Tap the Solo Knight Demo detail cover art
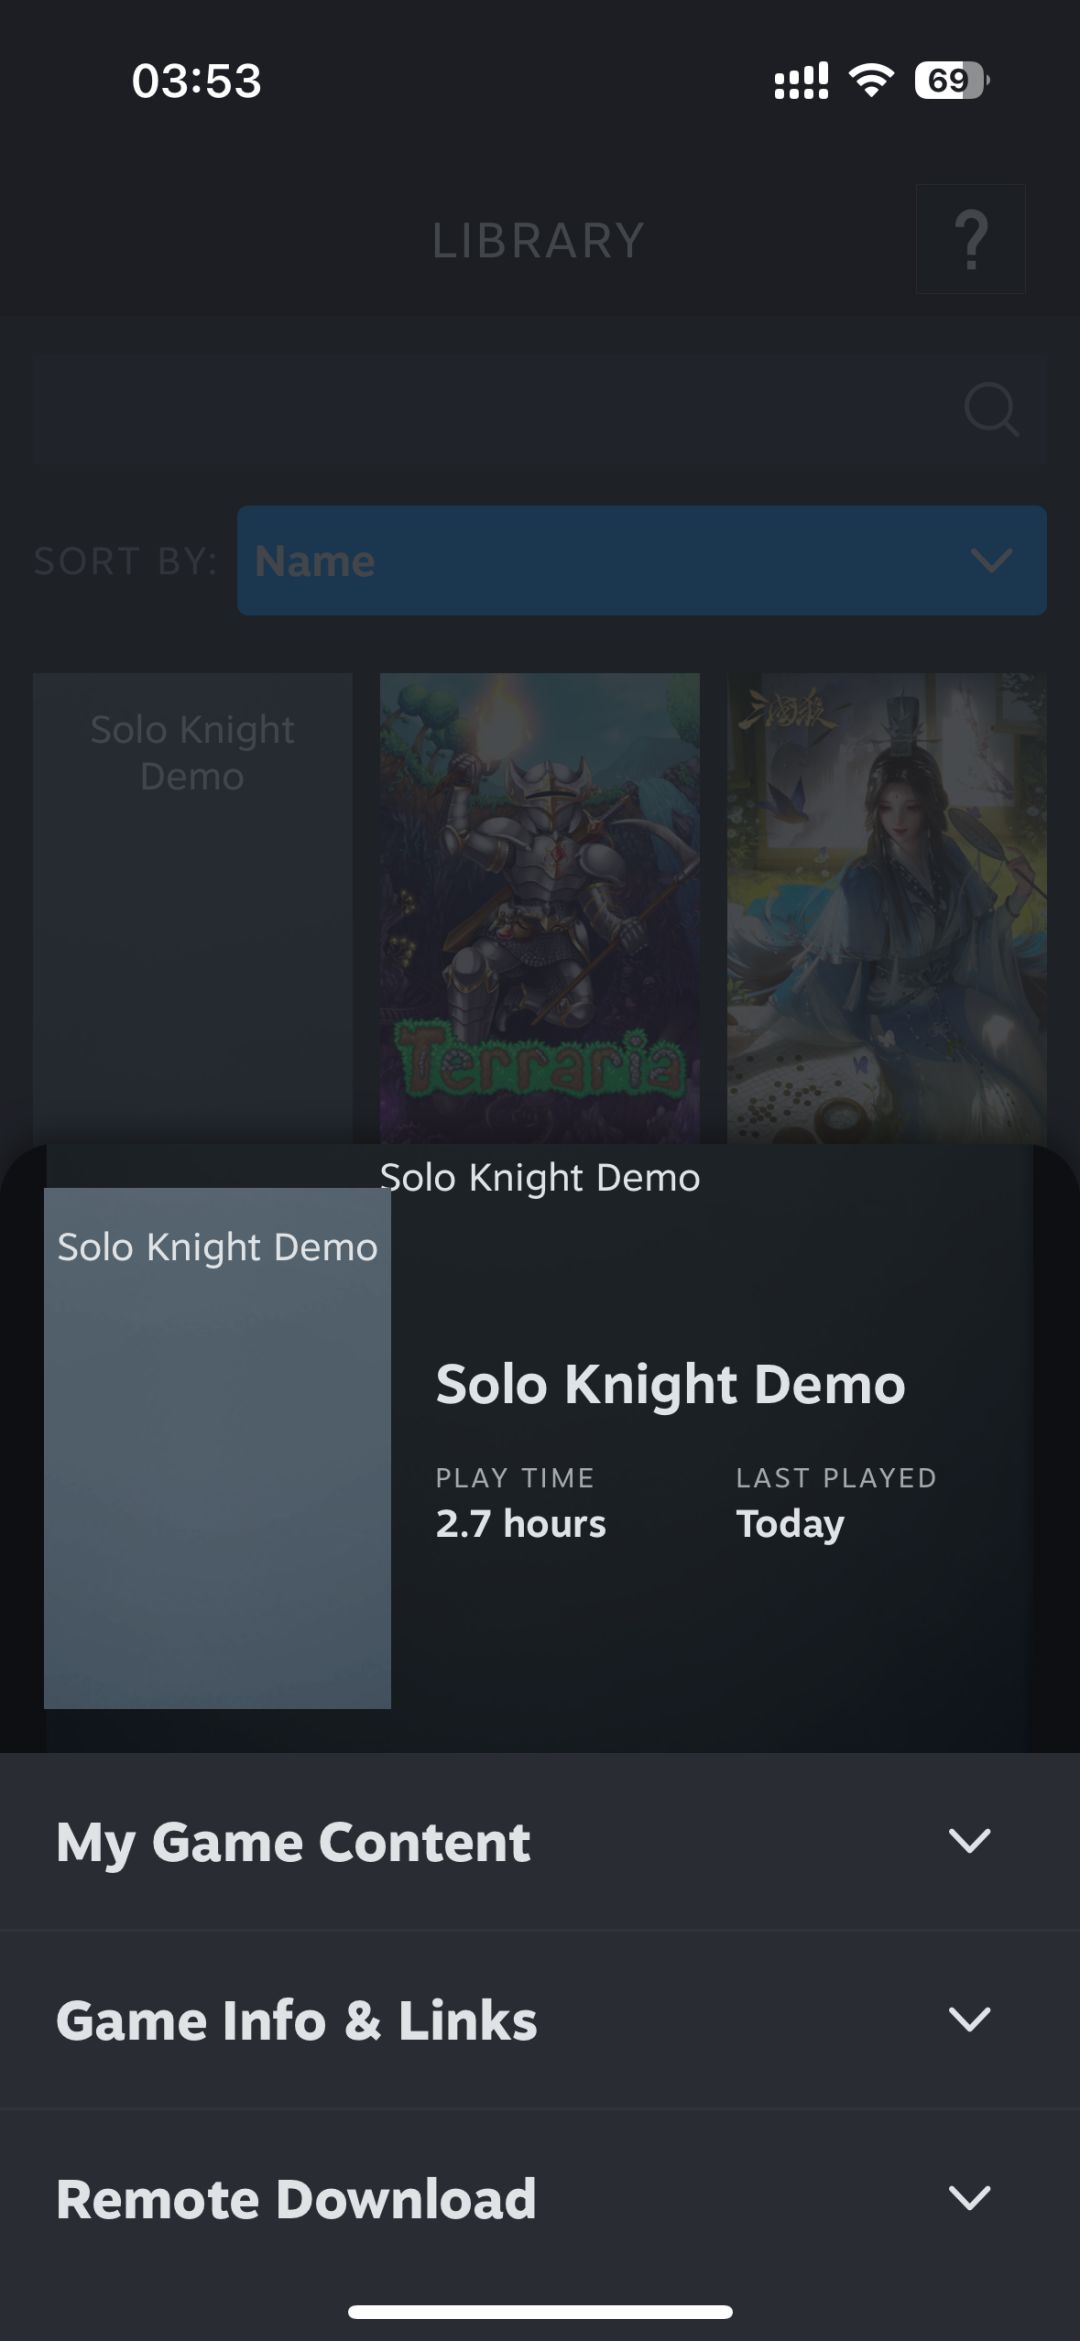Viewport: 1080px width, 2341px height. (217, 1448)
